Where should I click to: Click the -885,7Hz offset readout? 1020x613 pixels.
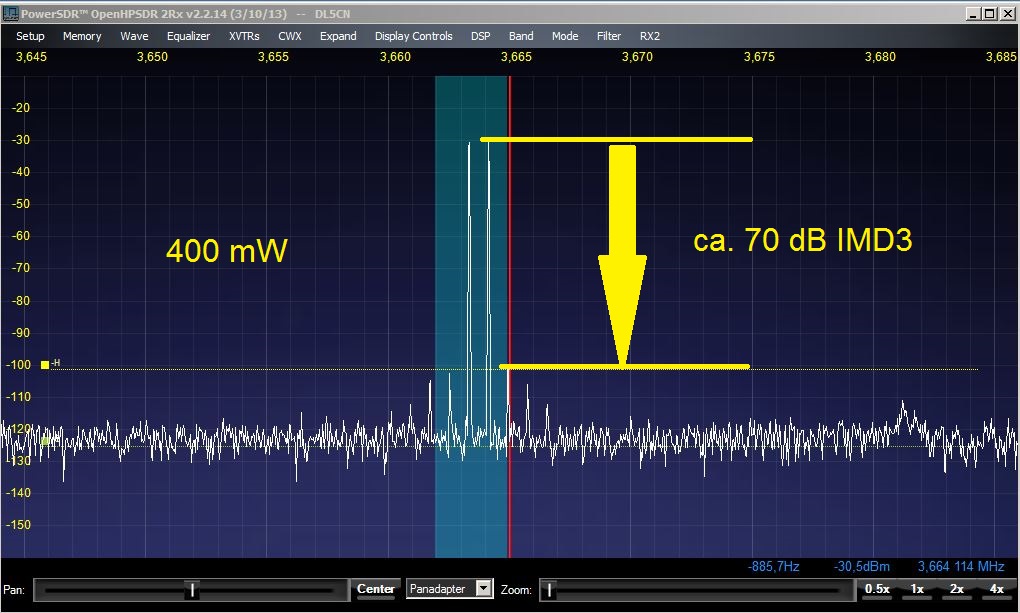tap(773, 566)
